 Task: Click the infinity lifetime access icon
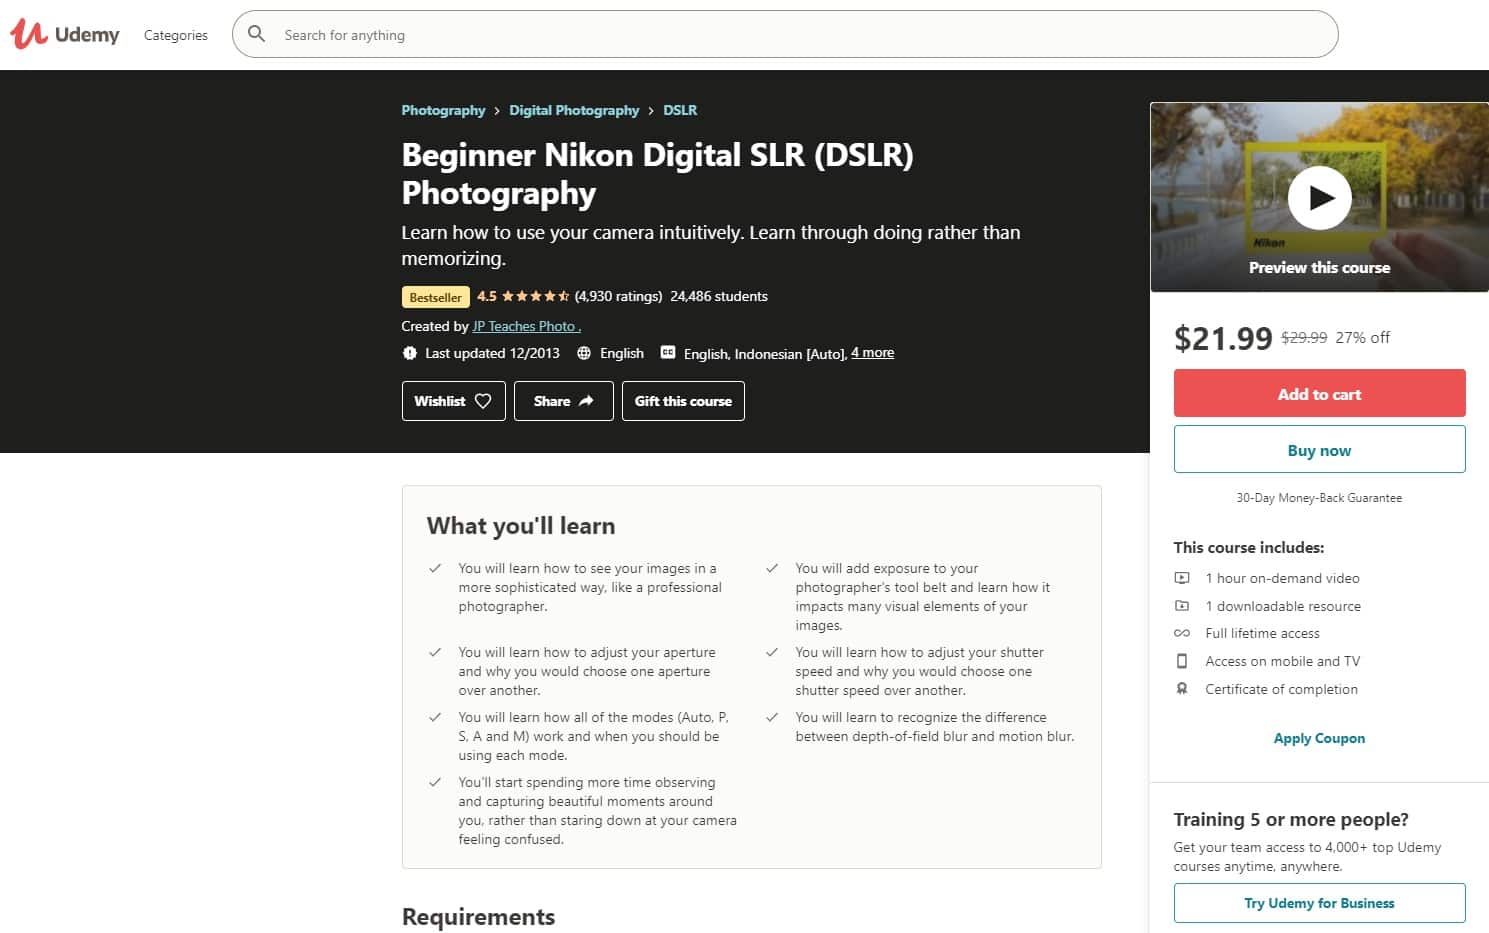click(x=1182, y=633)
